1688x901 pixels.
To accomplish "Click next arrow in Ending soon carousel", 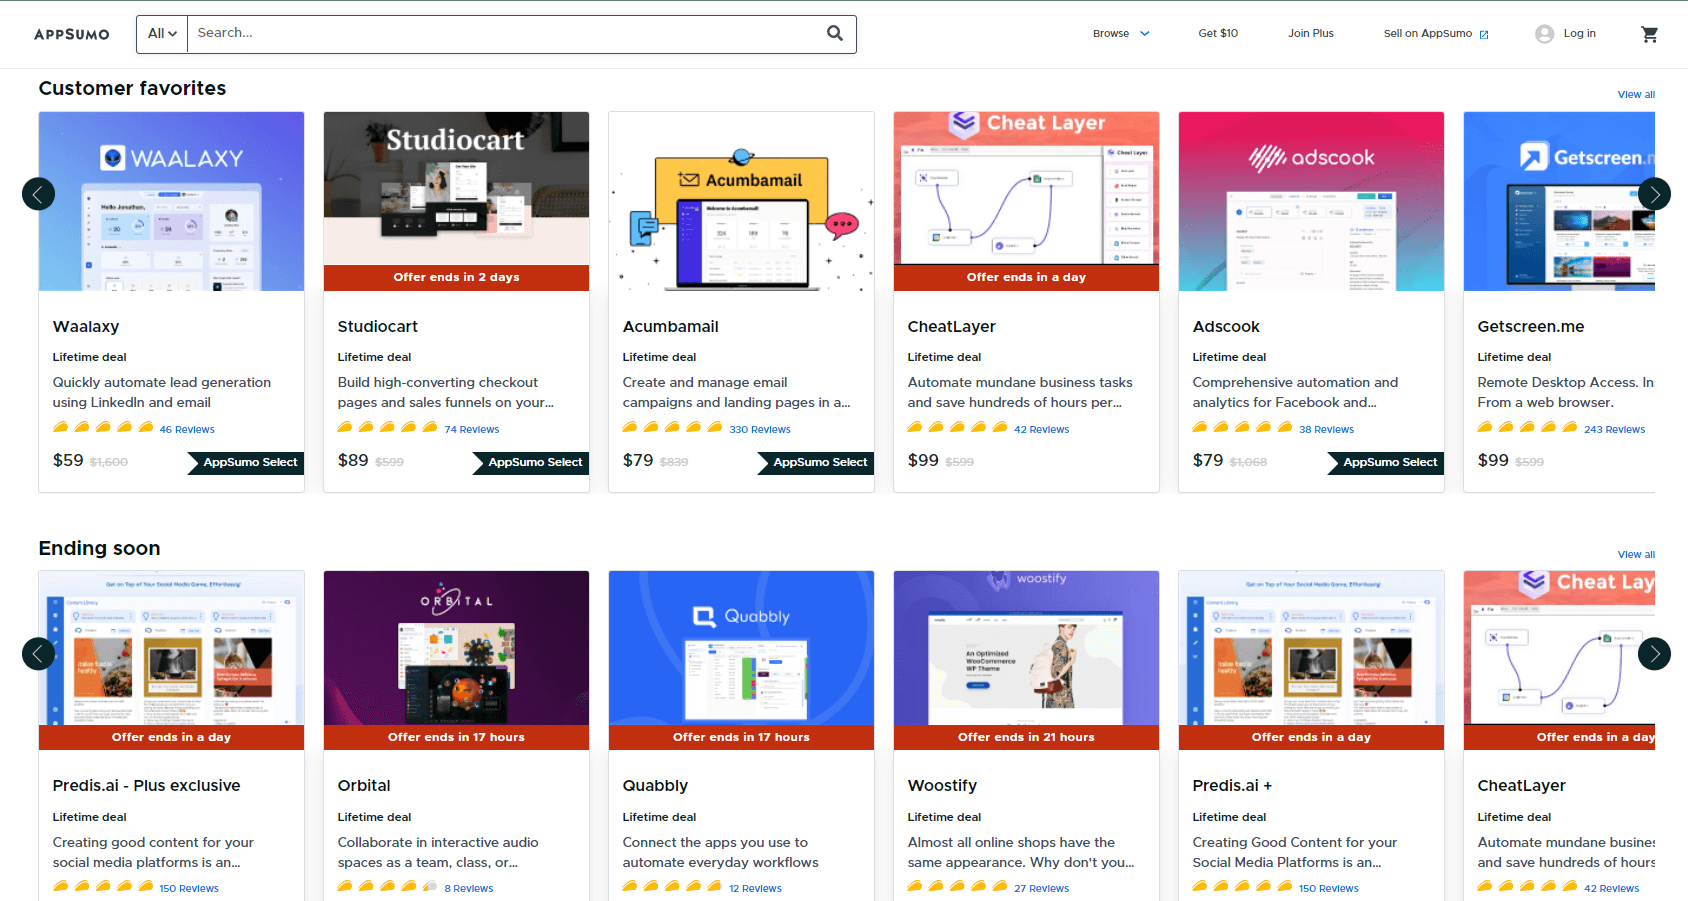I will pos(1654,653).
